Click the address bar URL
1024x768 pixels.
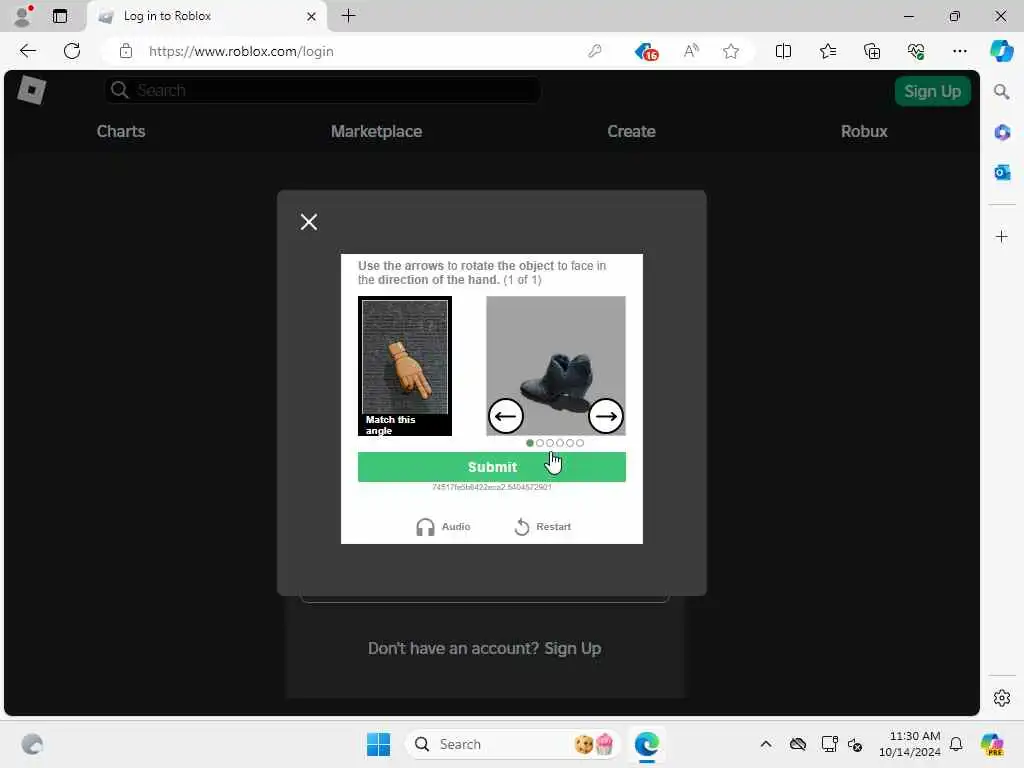(241, 51)
